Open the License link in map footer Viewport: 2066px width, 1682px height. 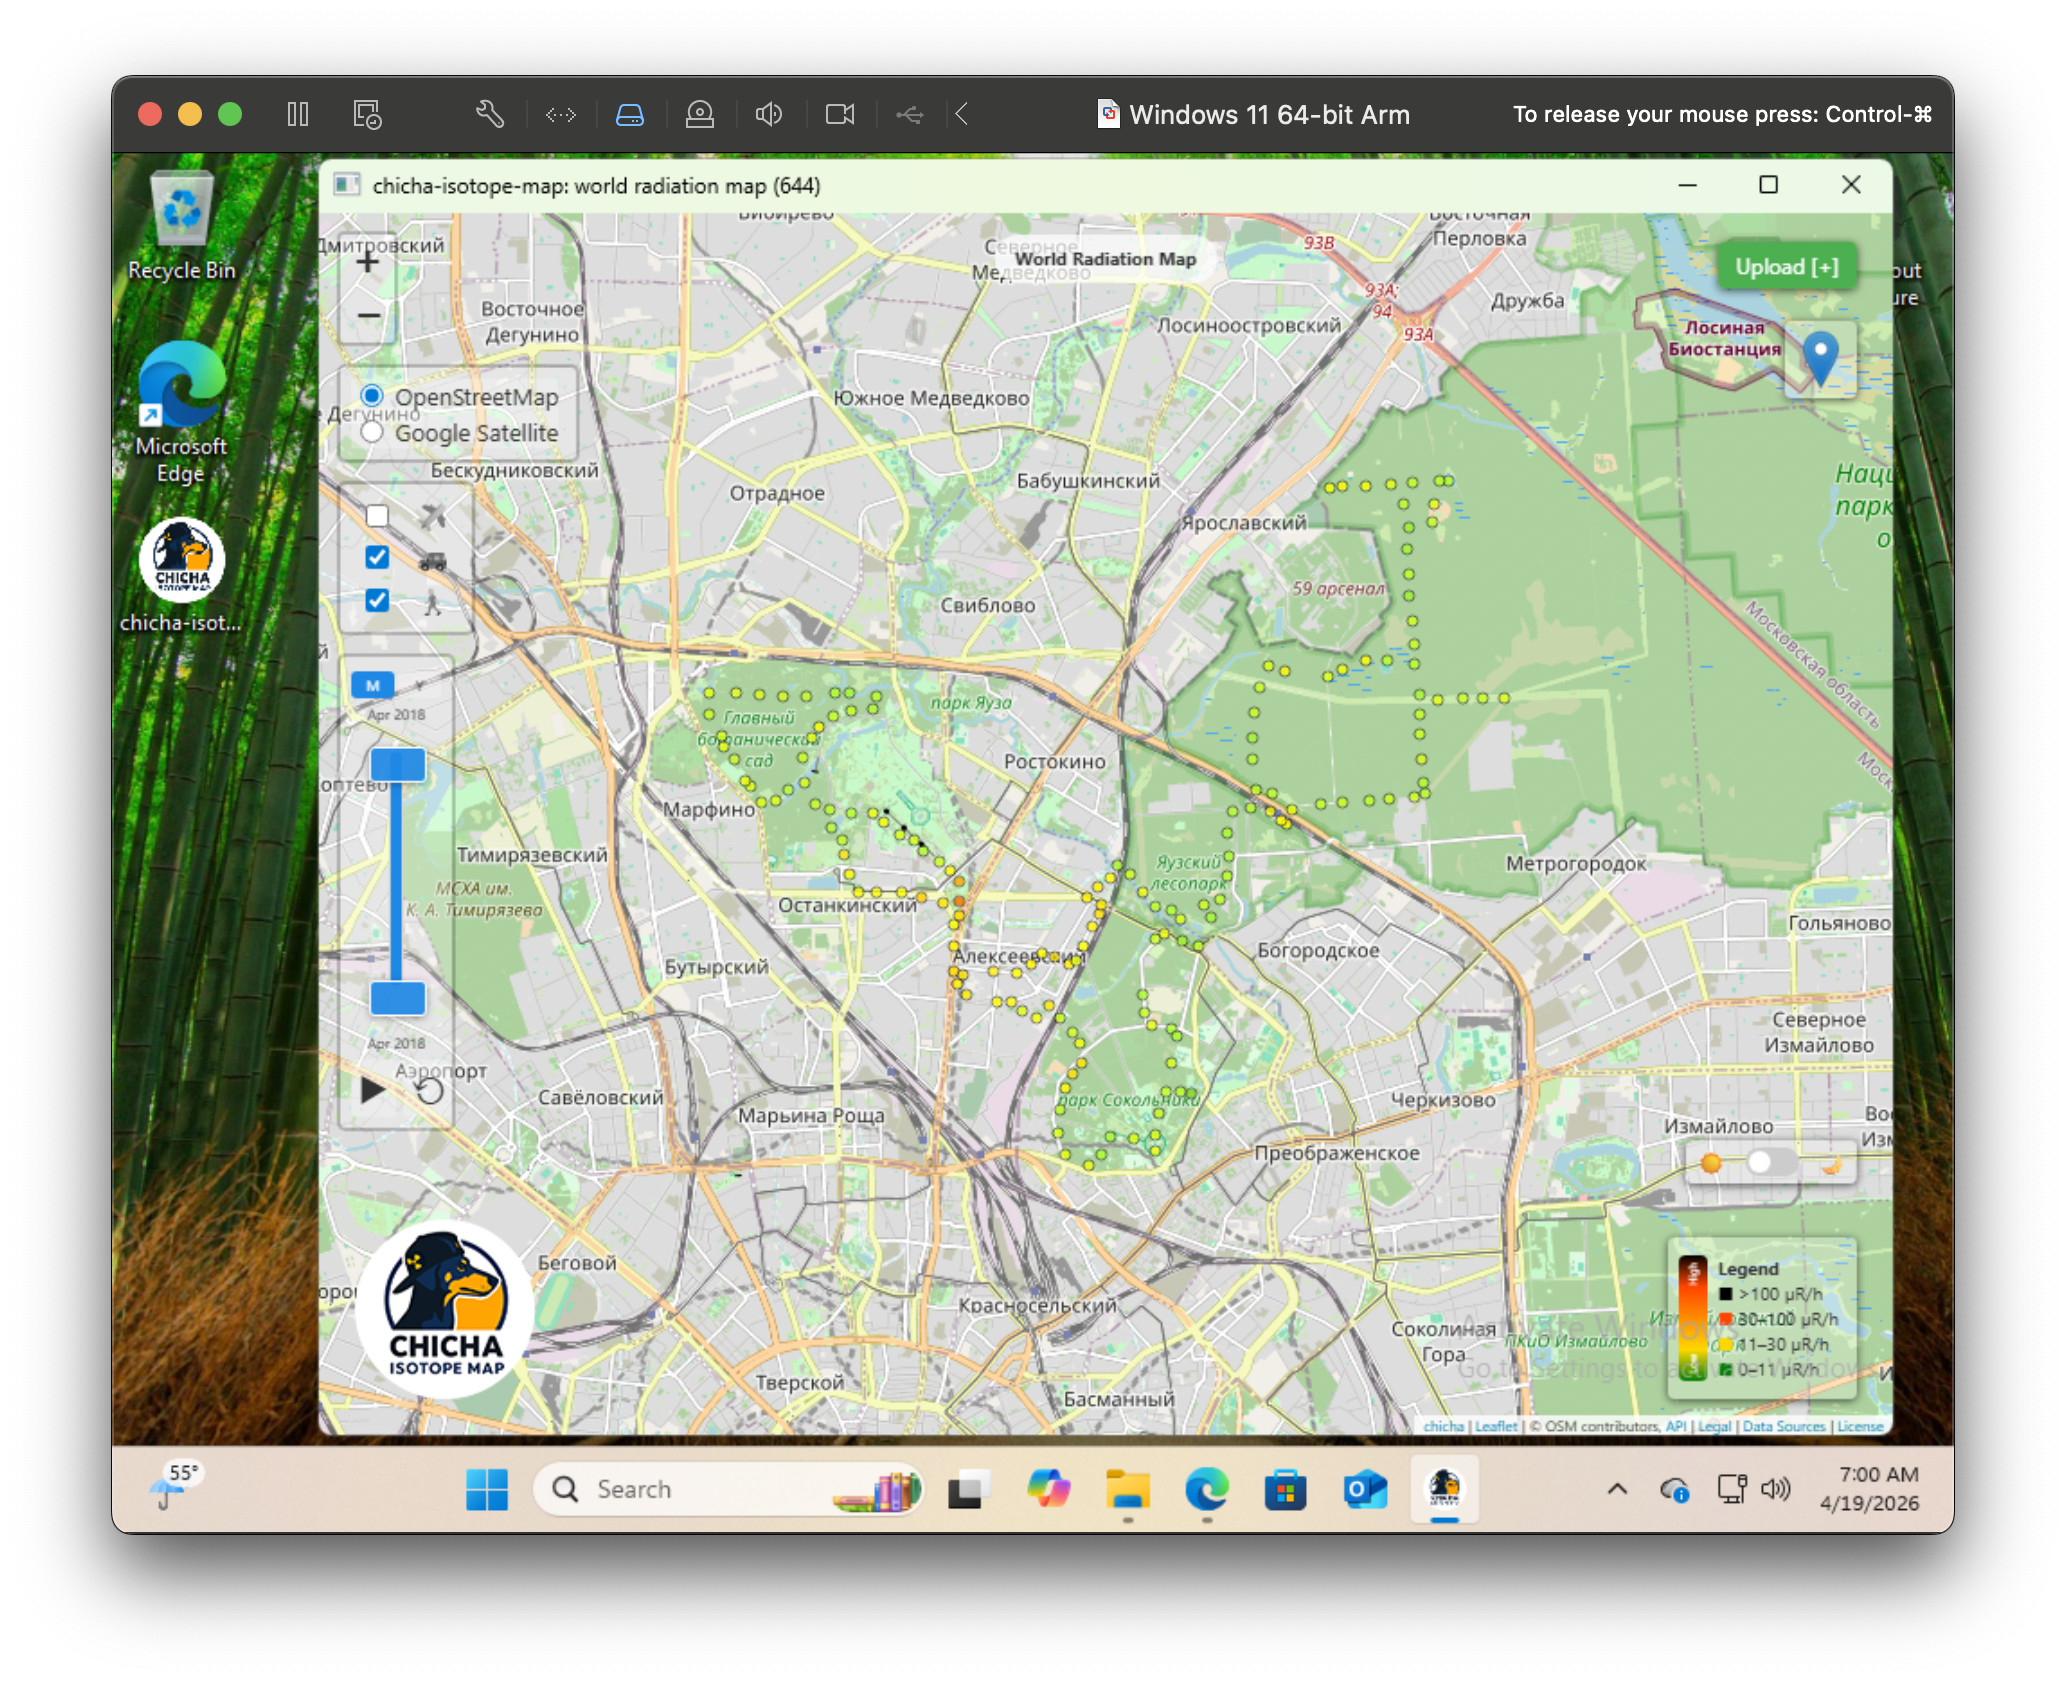pos(1859,1426)
